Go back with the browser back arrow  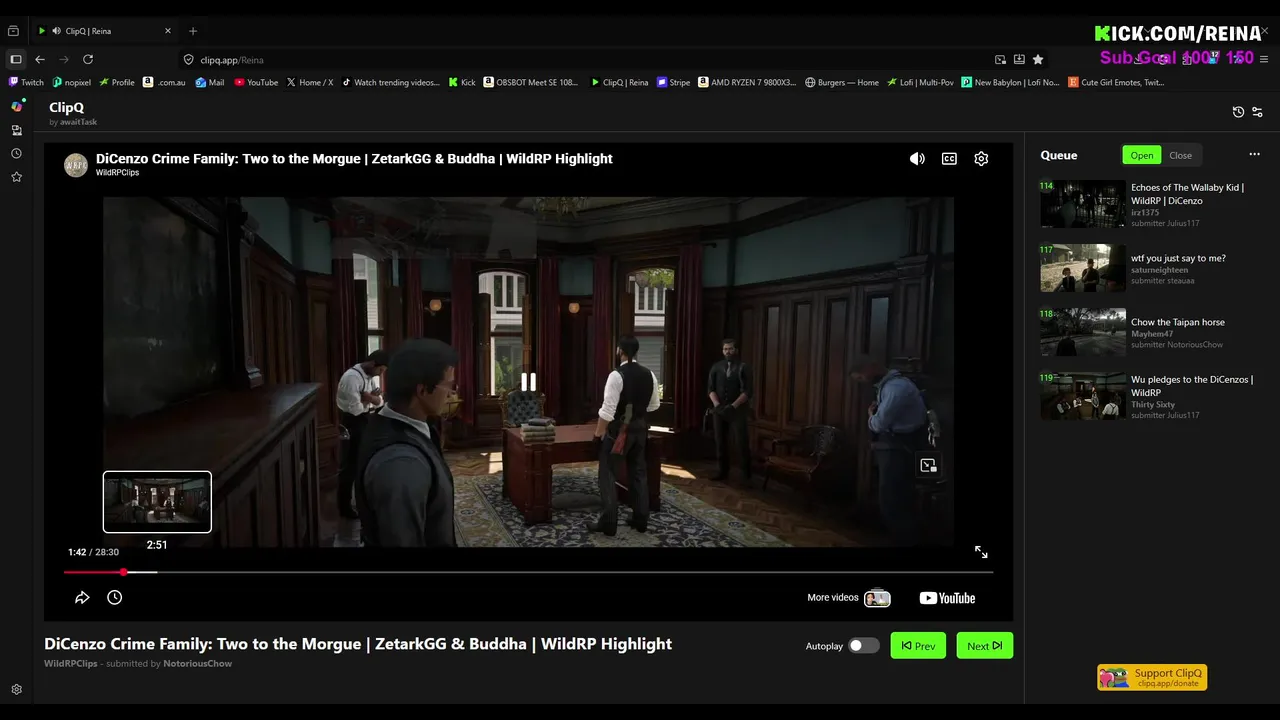(40, 59)
